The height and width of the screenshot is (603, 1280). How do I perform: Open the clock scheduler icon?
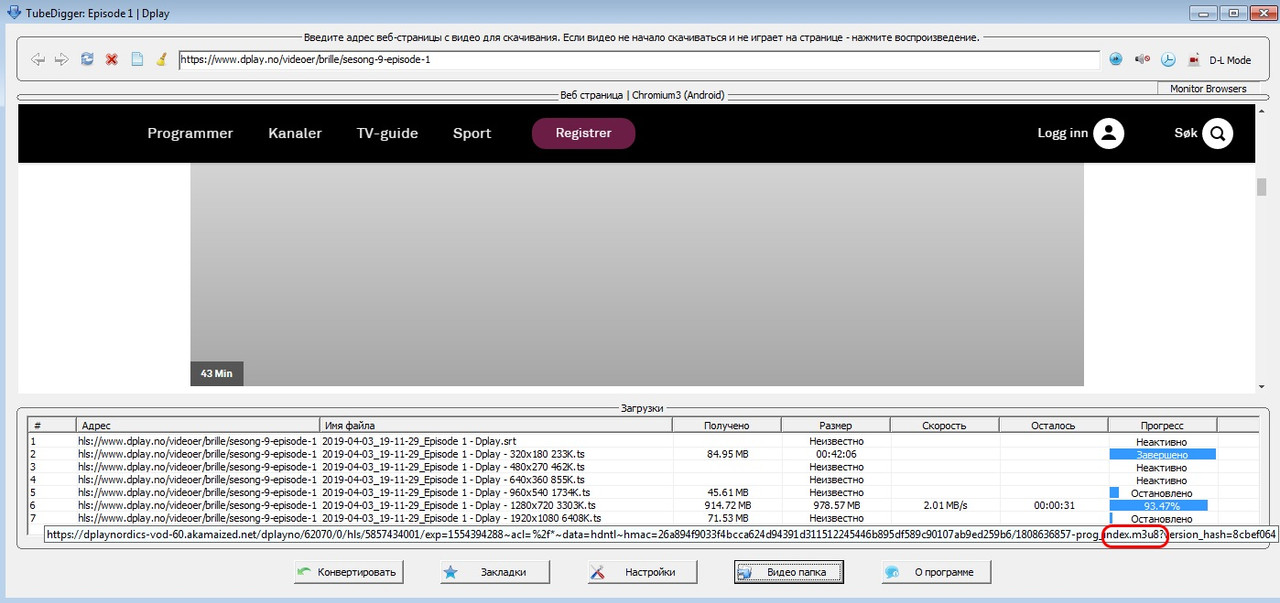point(1168,60)
